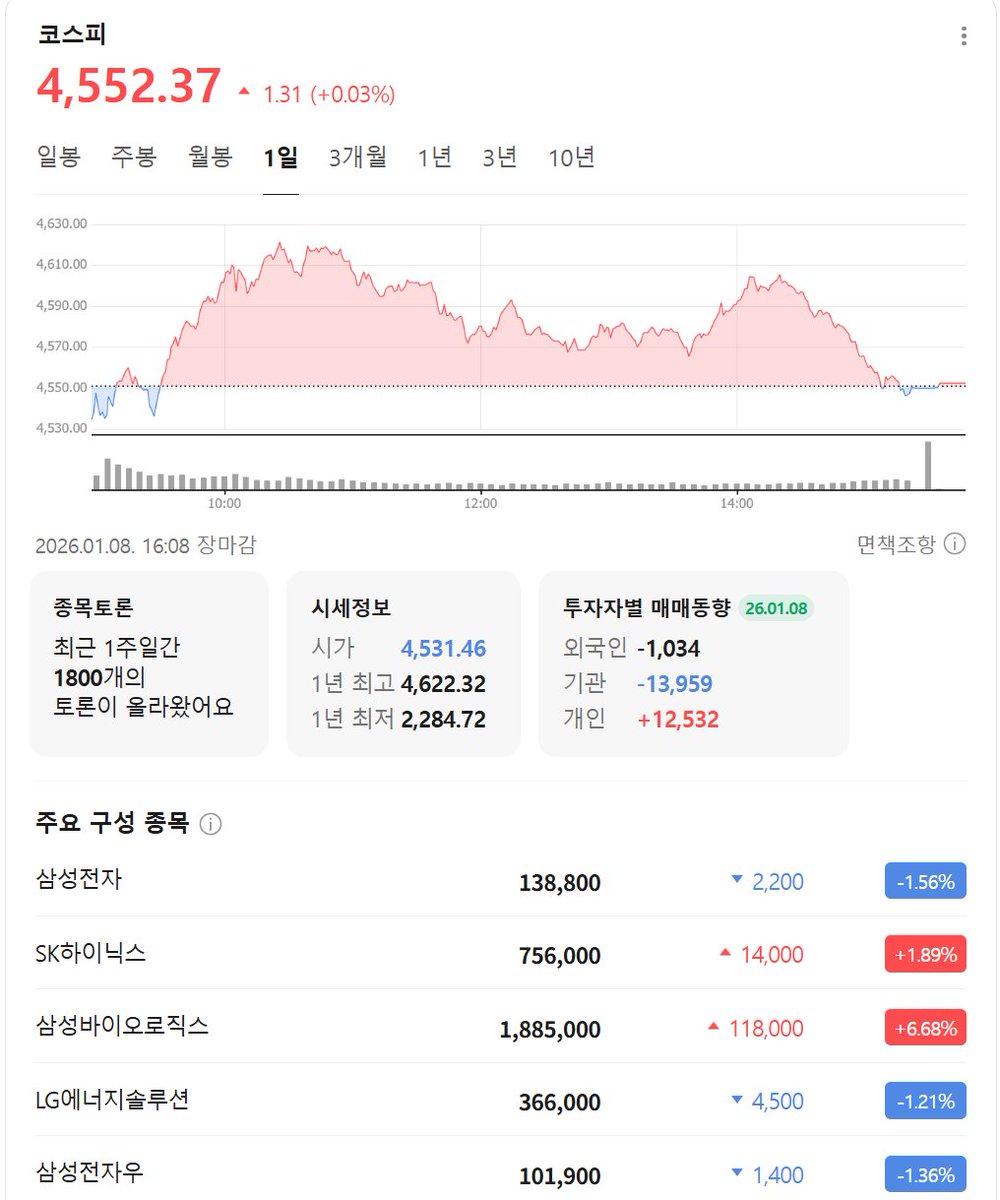
Task: Click the info icon next to 주요 구성 종목
Action: [213, 824]
